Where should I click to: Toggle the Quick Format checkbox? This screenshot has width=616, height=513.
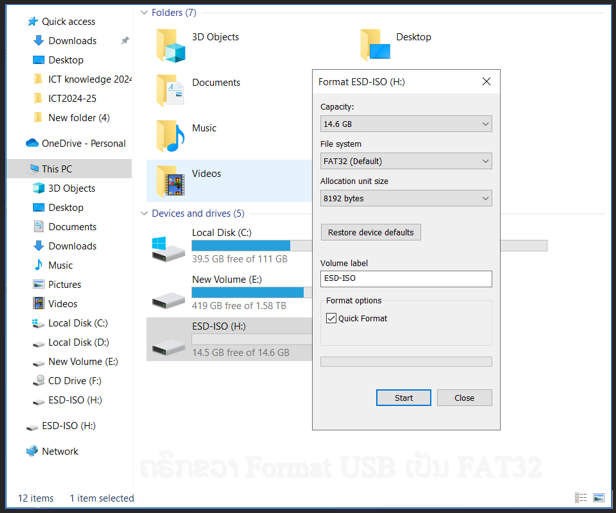(332, 318)
